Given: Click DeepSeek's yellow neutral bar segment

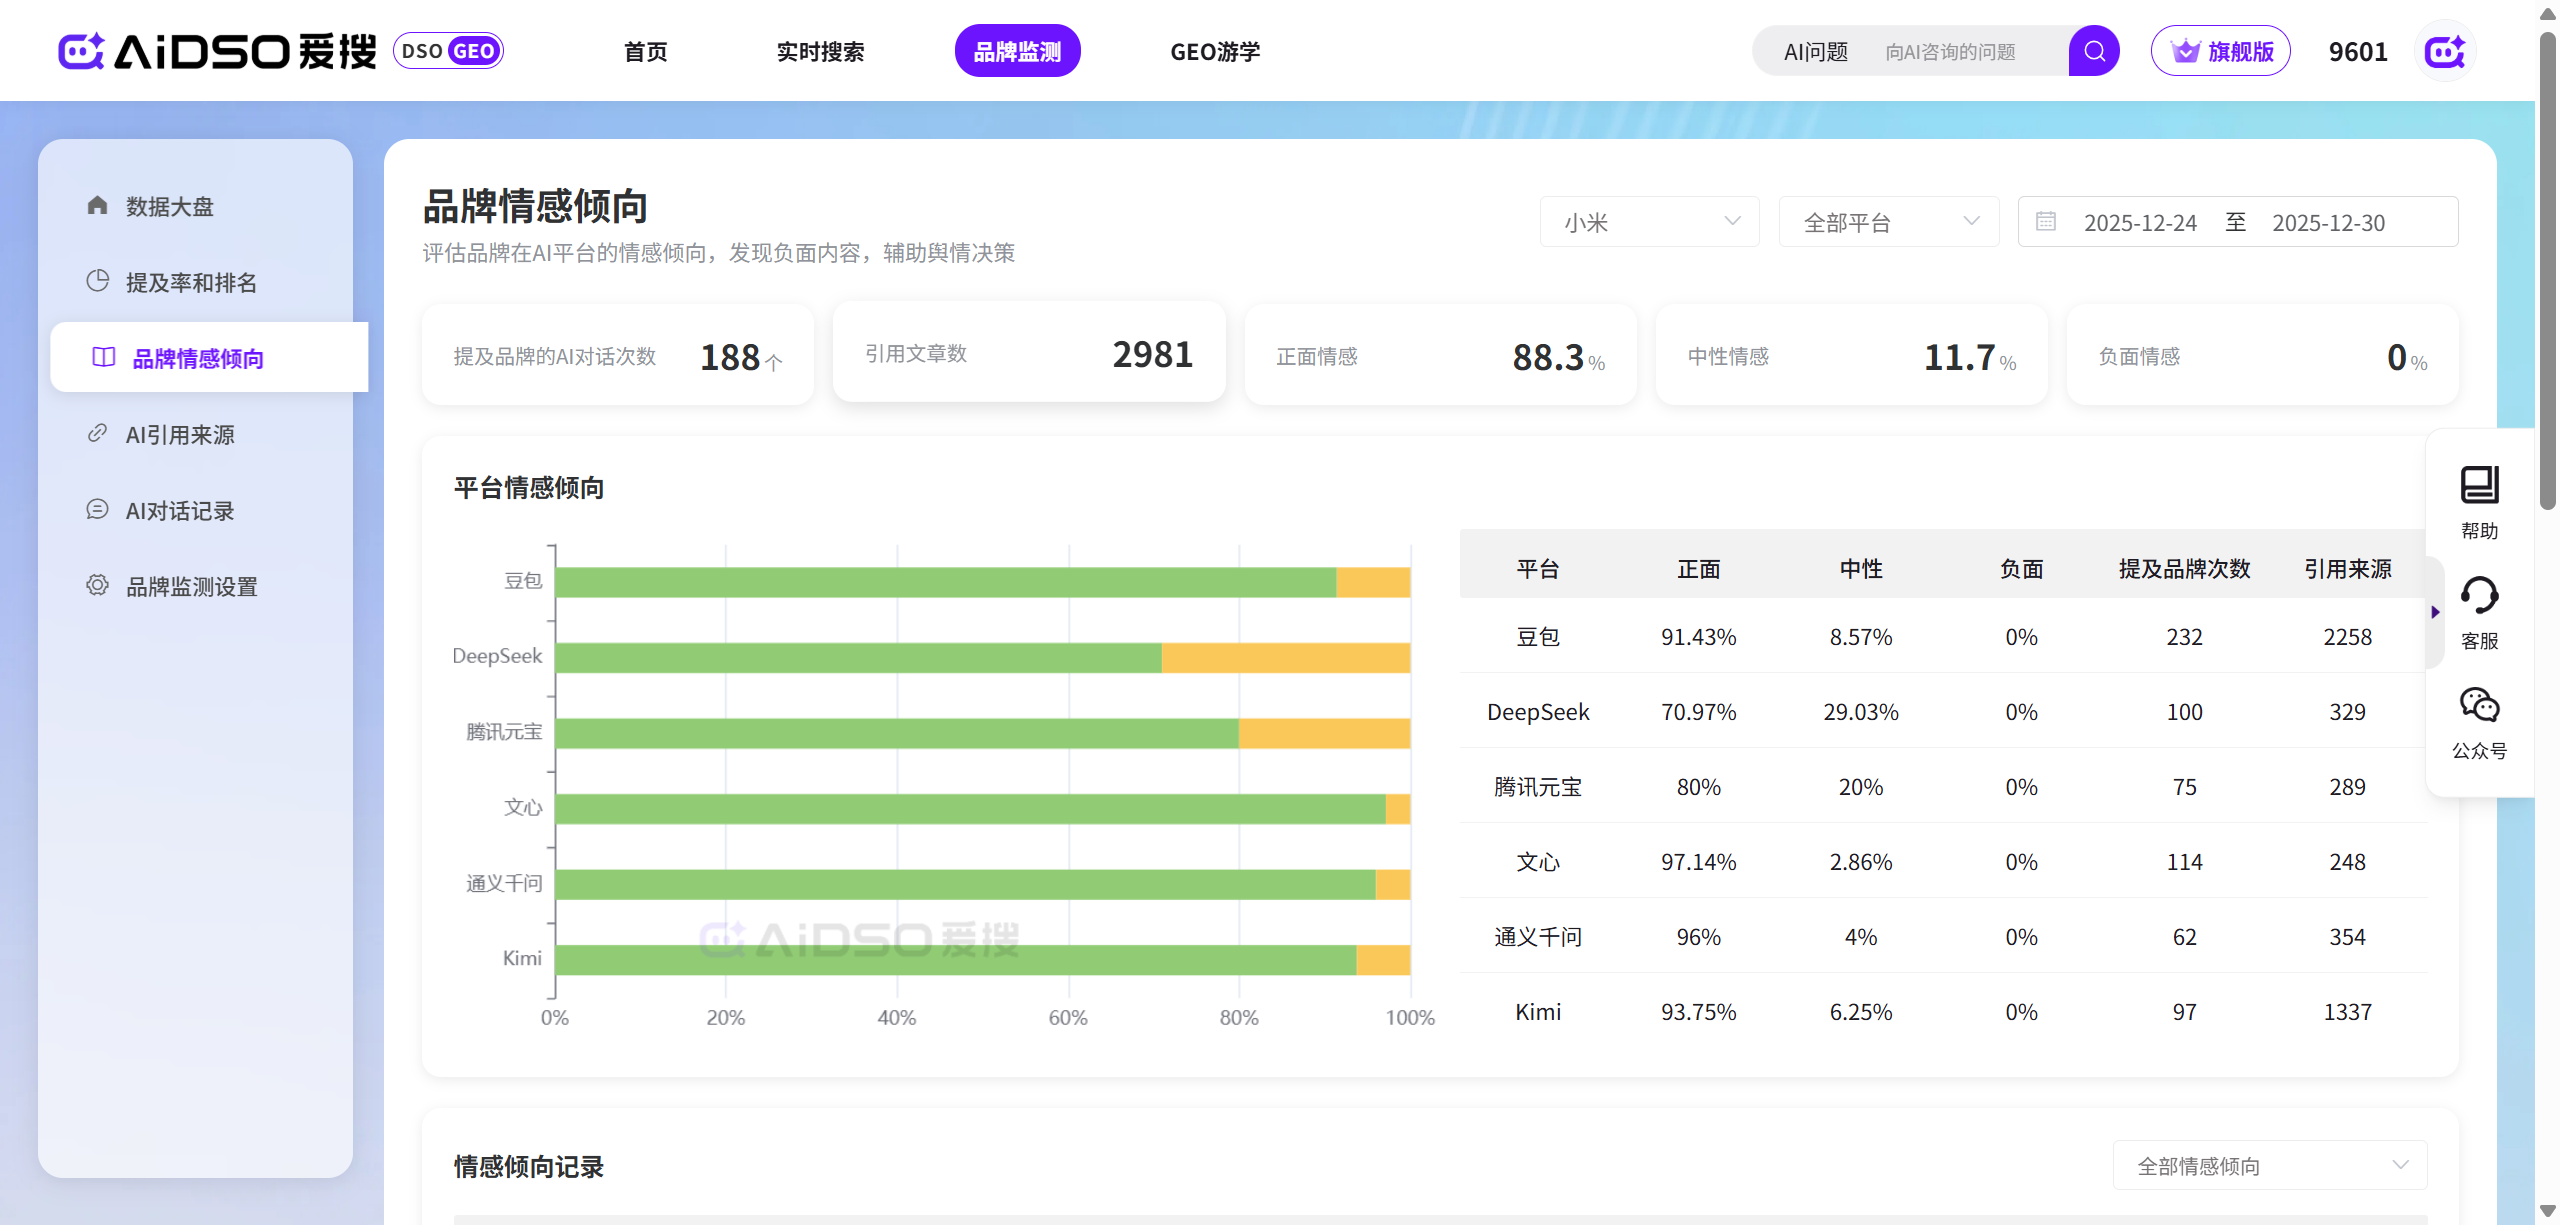Looking at the screenshot, I should (x=1285, y=658).
